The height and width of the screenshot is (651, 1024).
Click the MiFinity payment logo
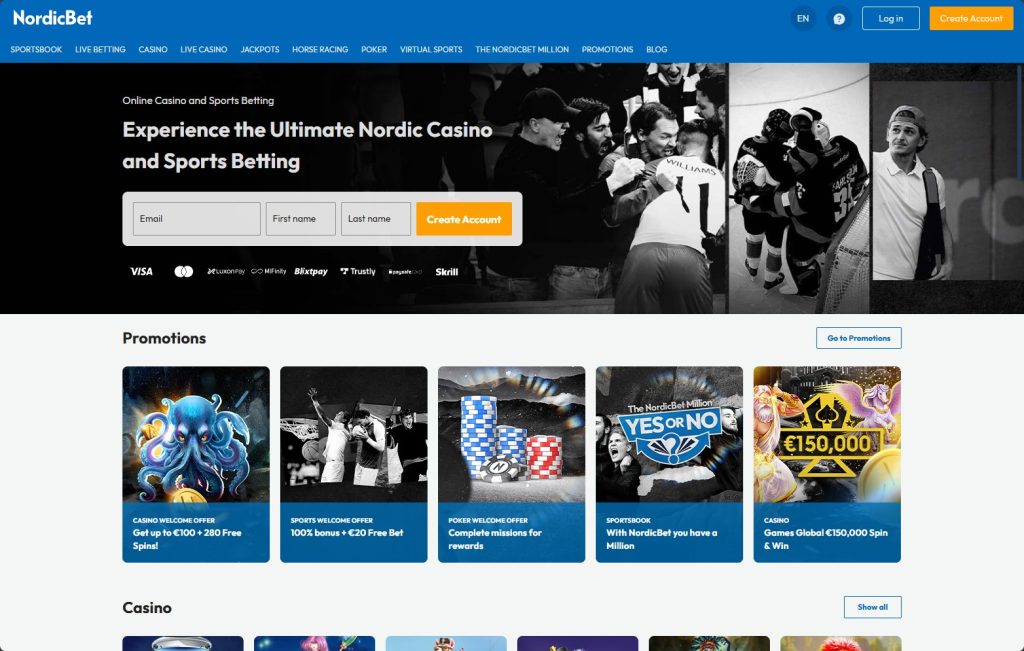pos(268,272)
